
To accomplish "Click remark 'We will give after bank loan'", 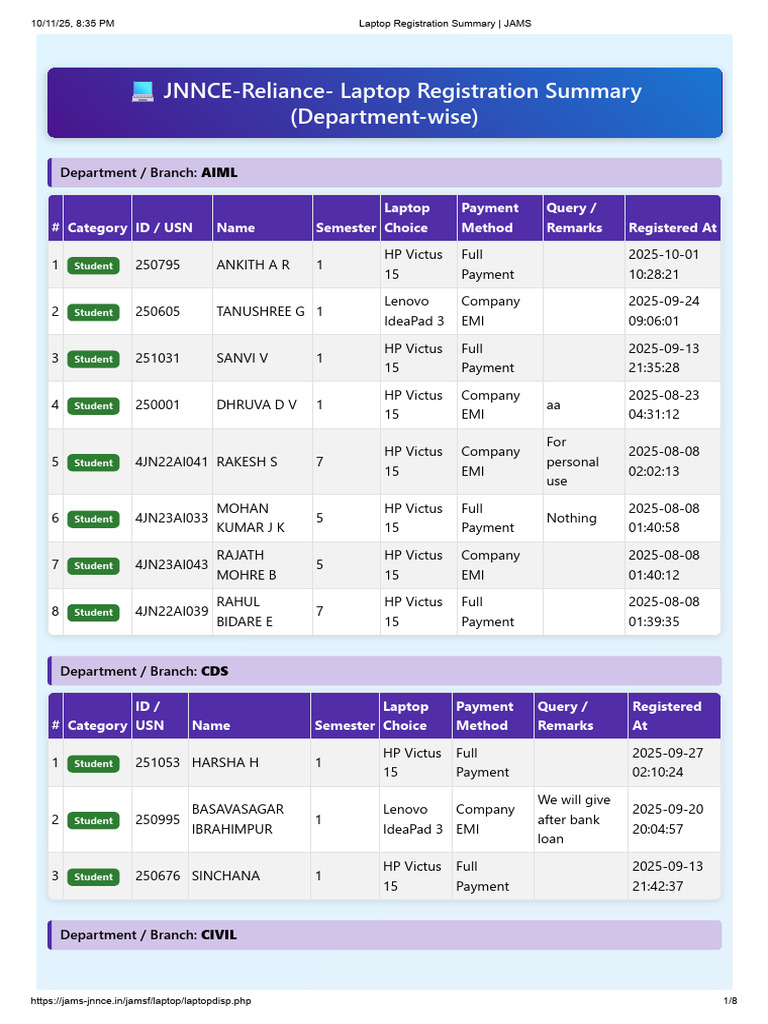I will (x=574, y=820).
